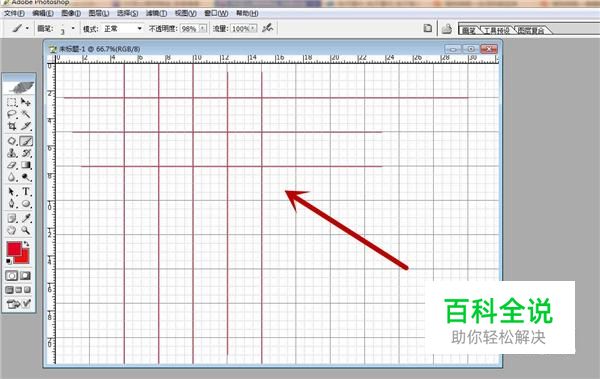Select the Healing Brush/Patch tool

[12, 141]
